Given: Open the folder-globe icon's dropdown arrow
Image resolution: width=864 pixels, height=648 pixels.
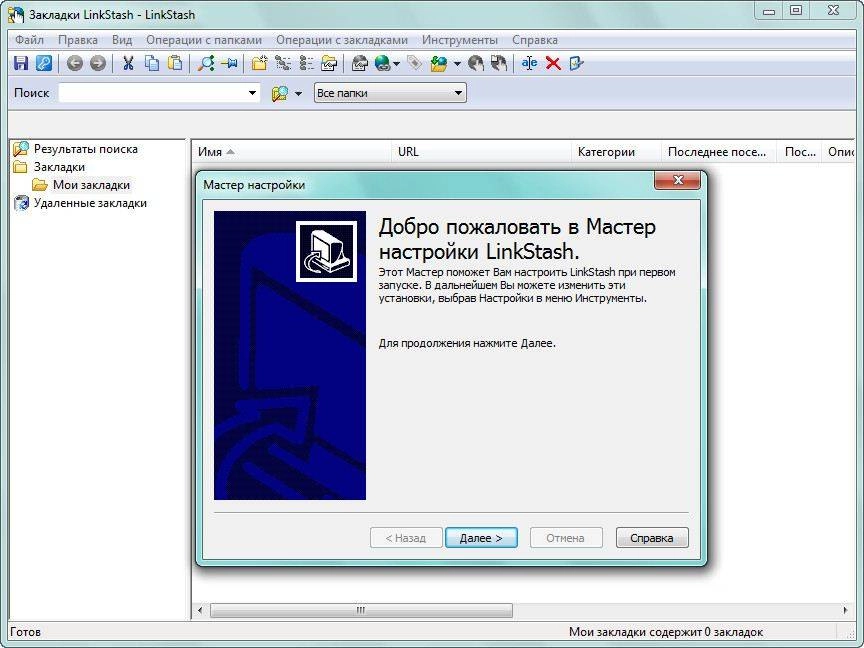Looking at the screenshot, I should click(457, 64).
